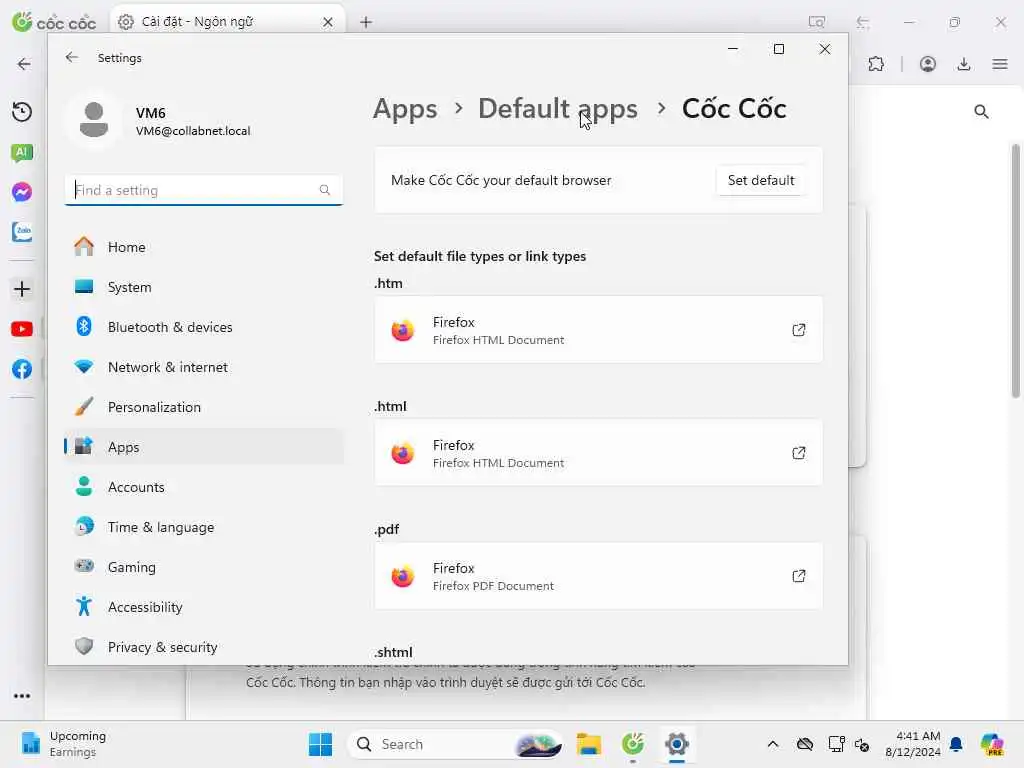Click the Find a setting search icon
The image size is (1024, 768).
point(325,190)
